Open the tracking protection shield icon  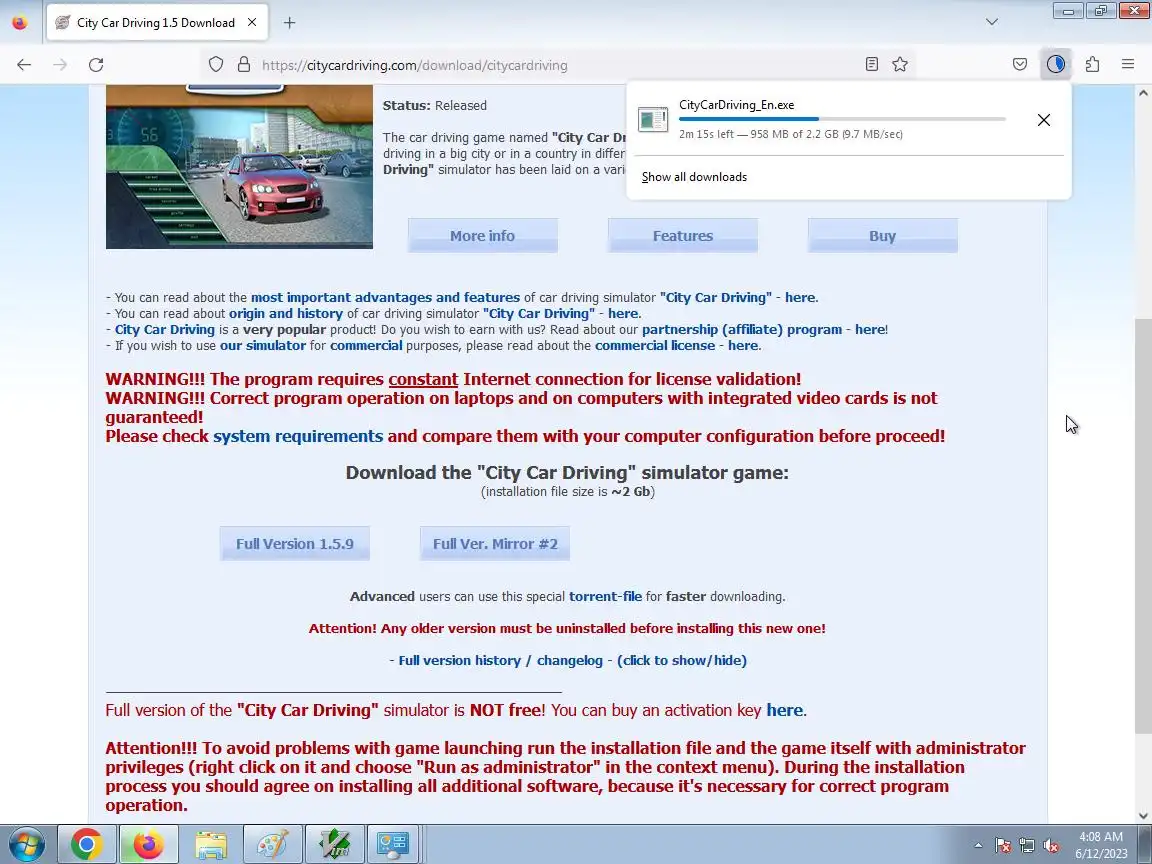pos(215,65)
